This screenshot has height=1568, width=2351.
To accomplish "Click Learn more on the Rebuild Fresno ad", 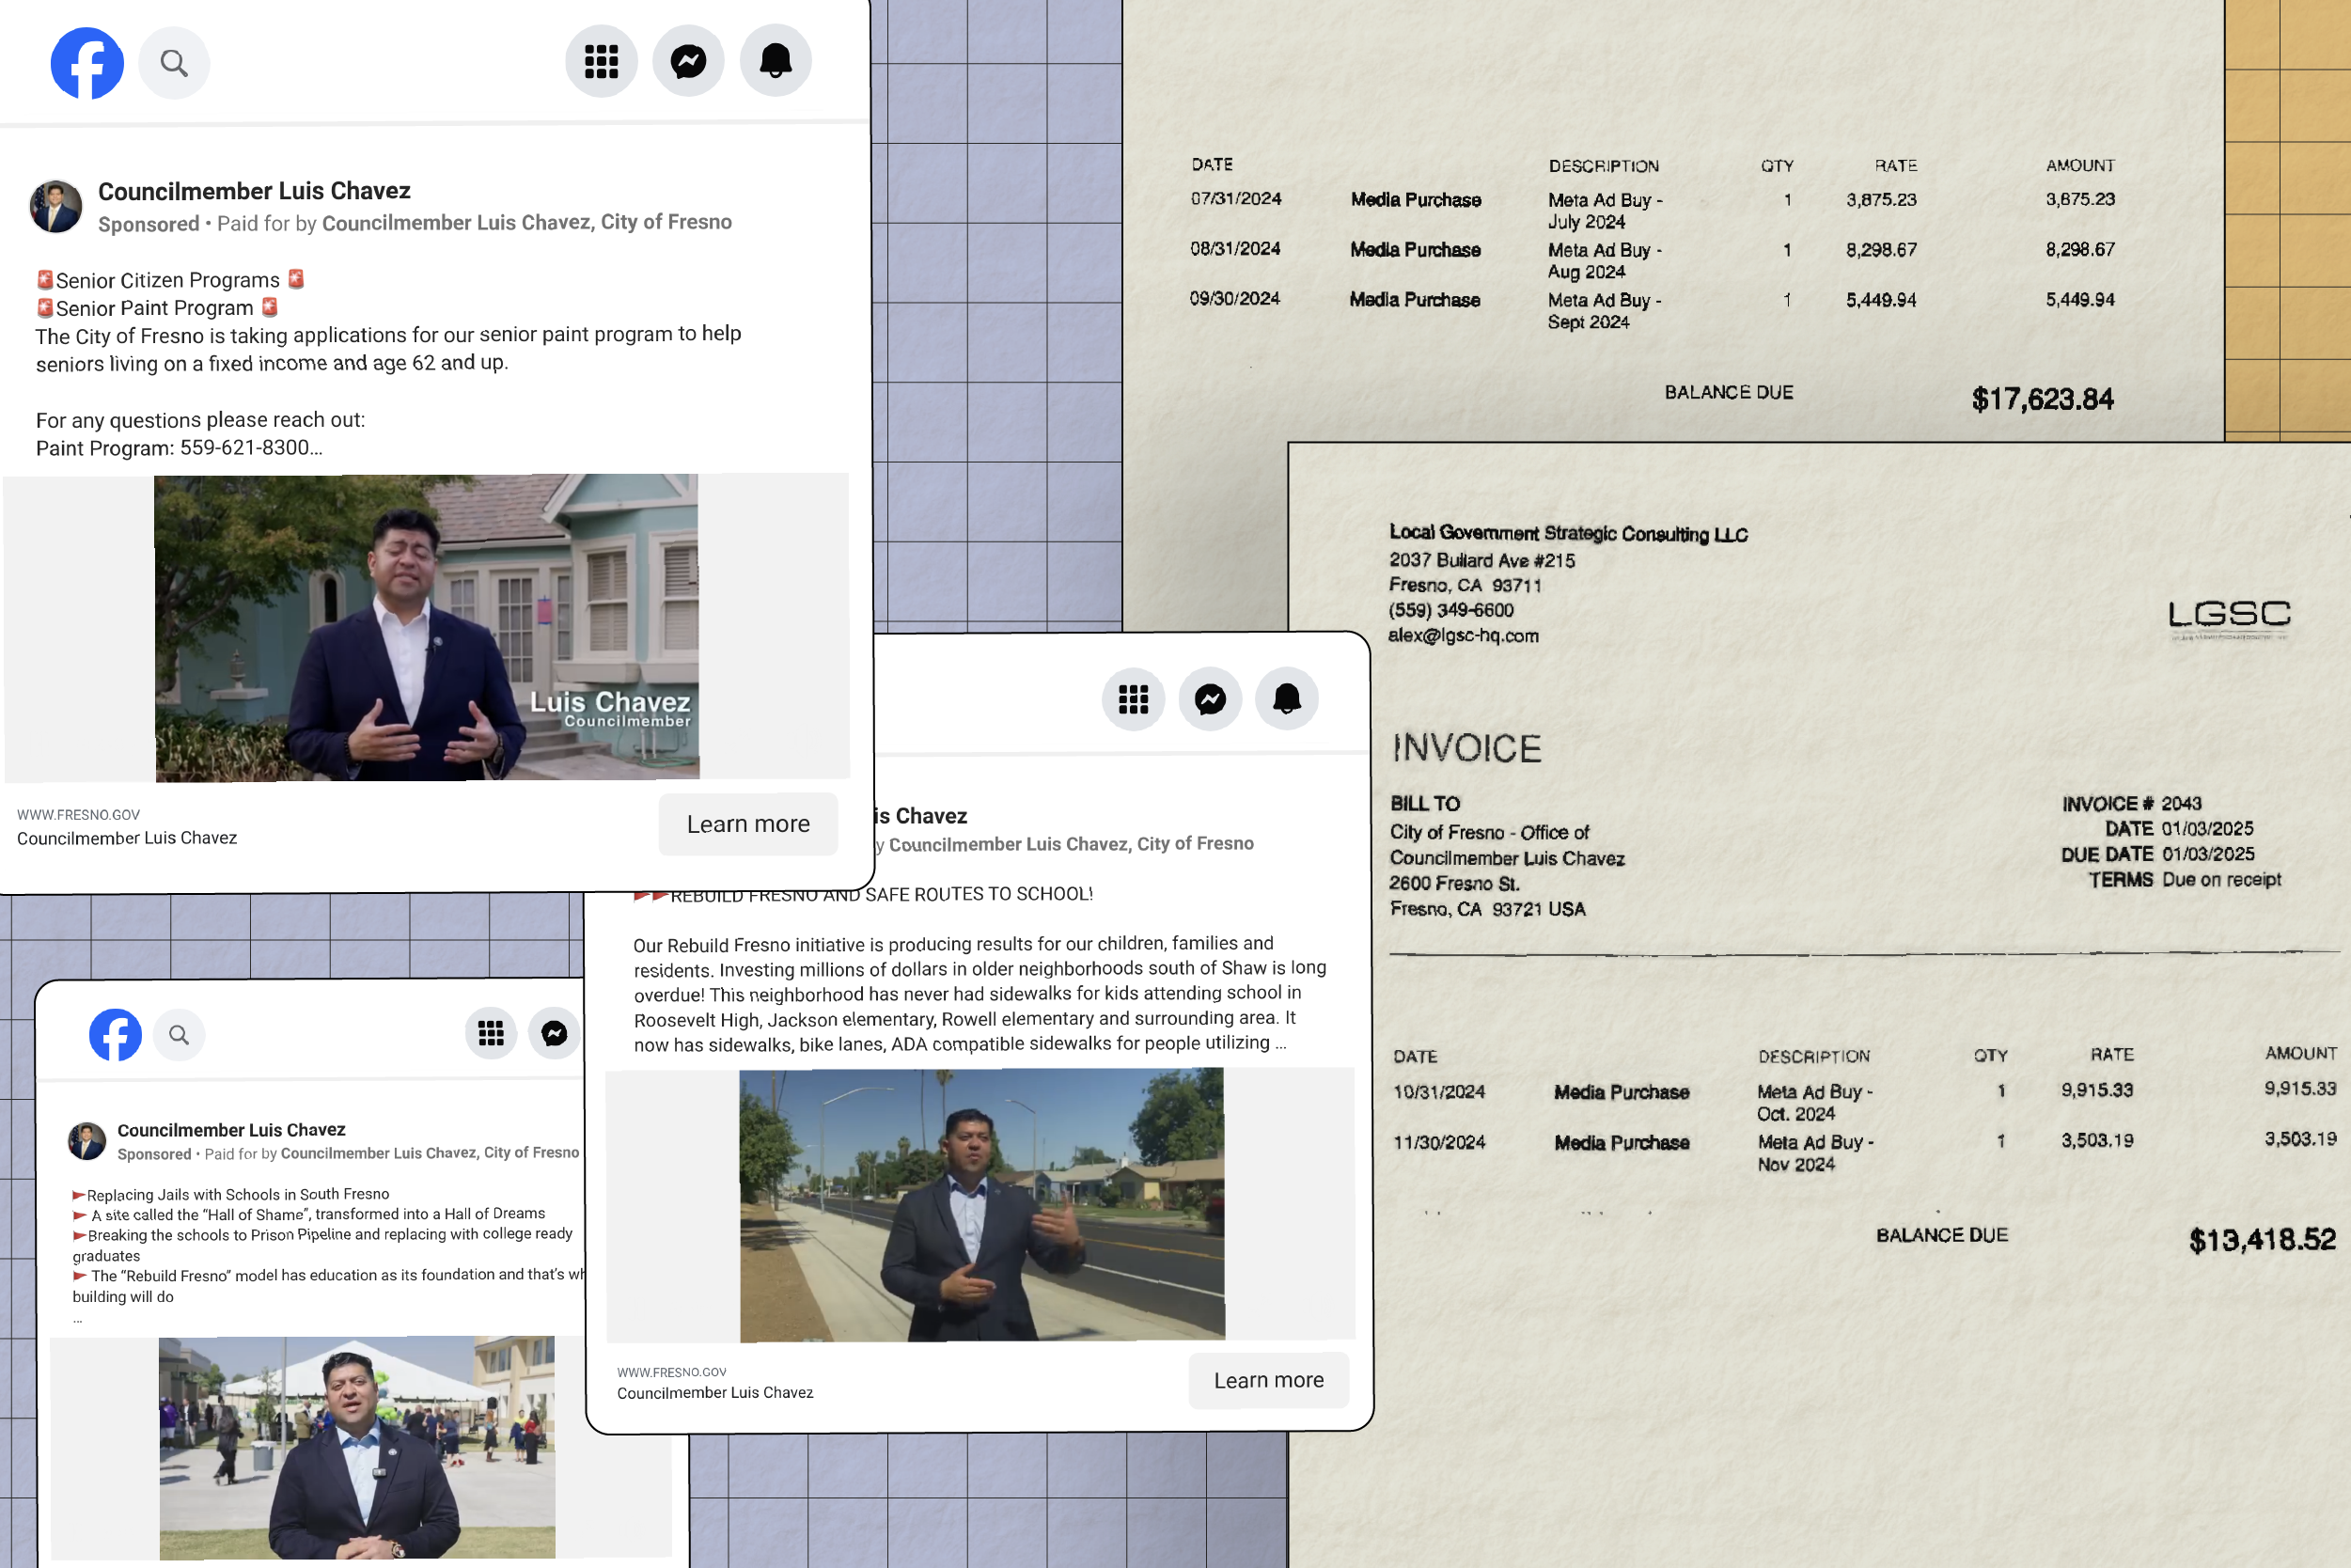I will tap(1268, 1379).
